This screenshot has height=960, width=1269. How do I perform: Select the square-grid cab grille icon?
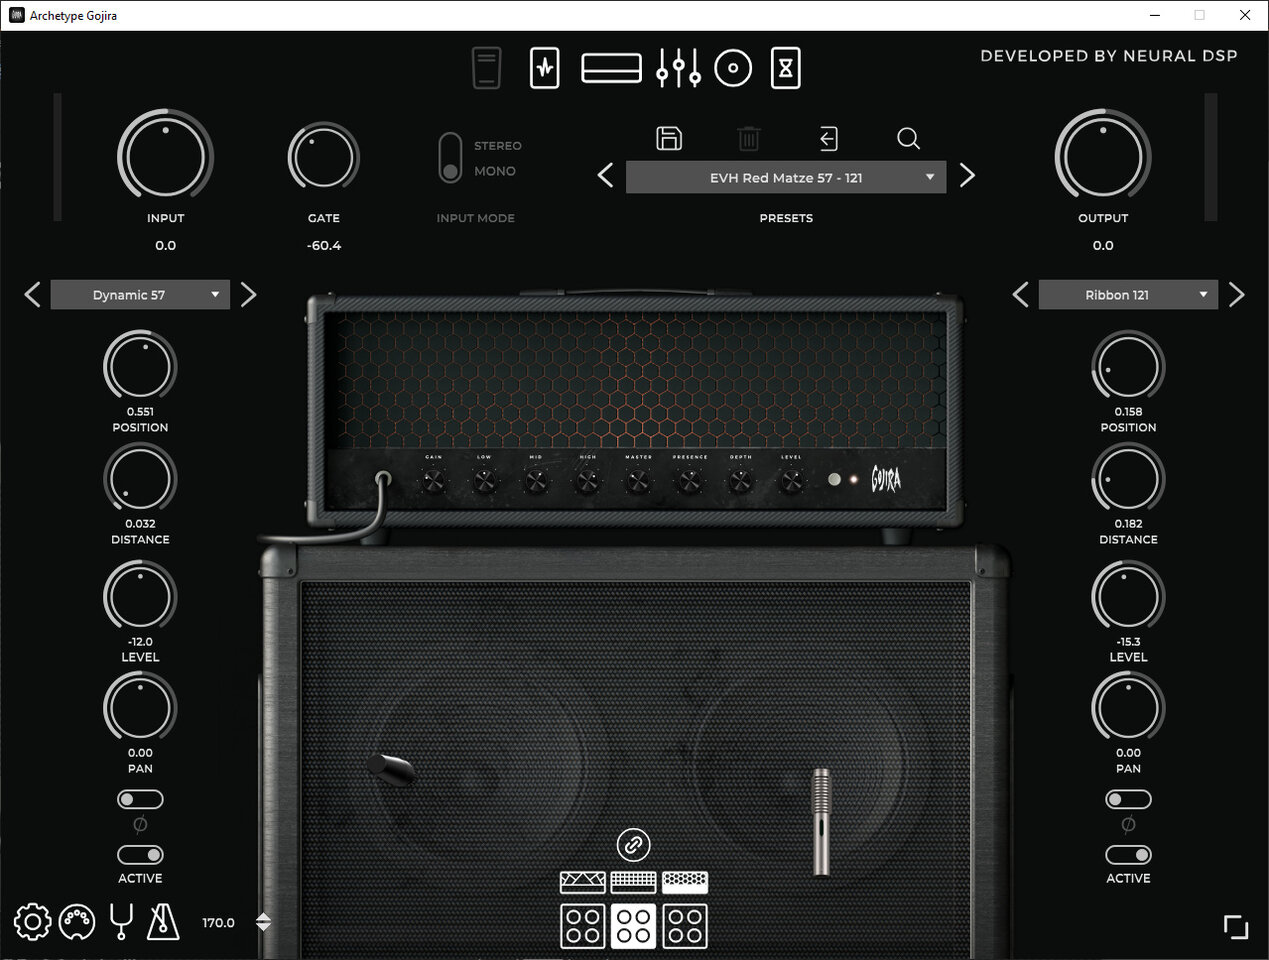(x=633, y=881)
